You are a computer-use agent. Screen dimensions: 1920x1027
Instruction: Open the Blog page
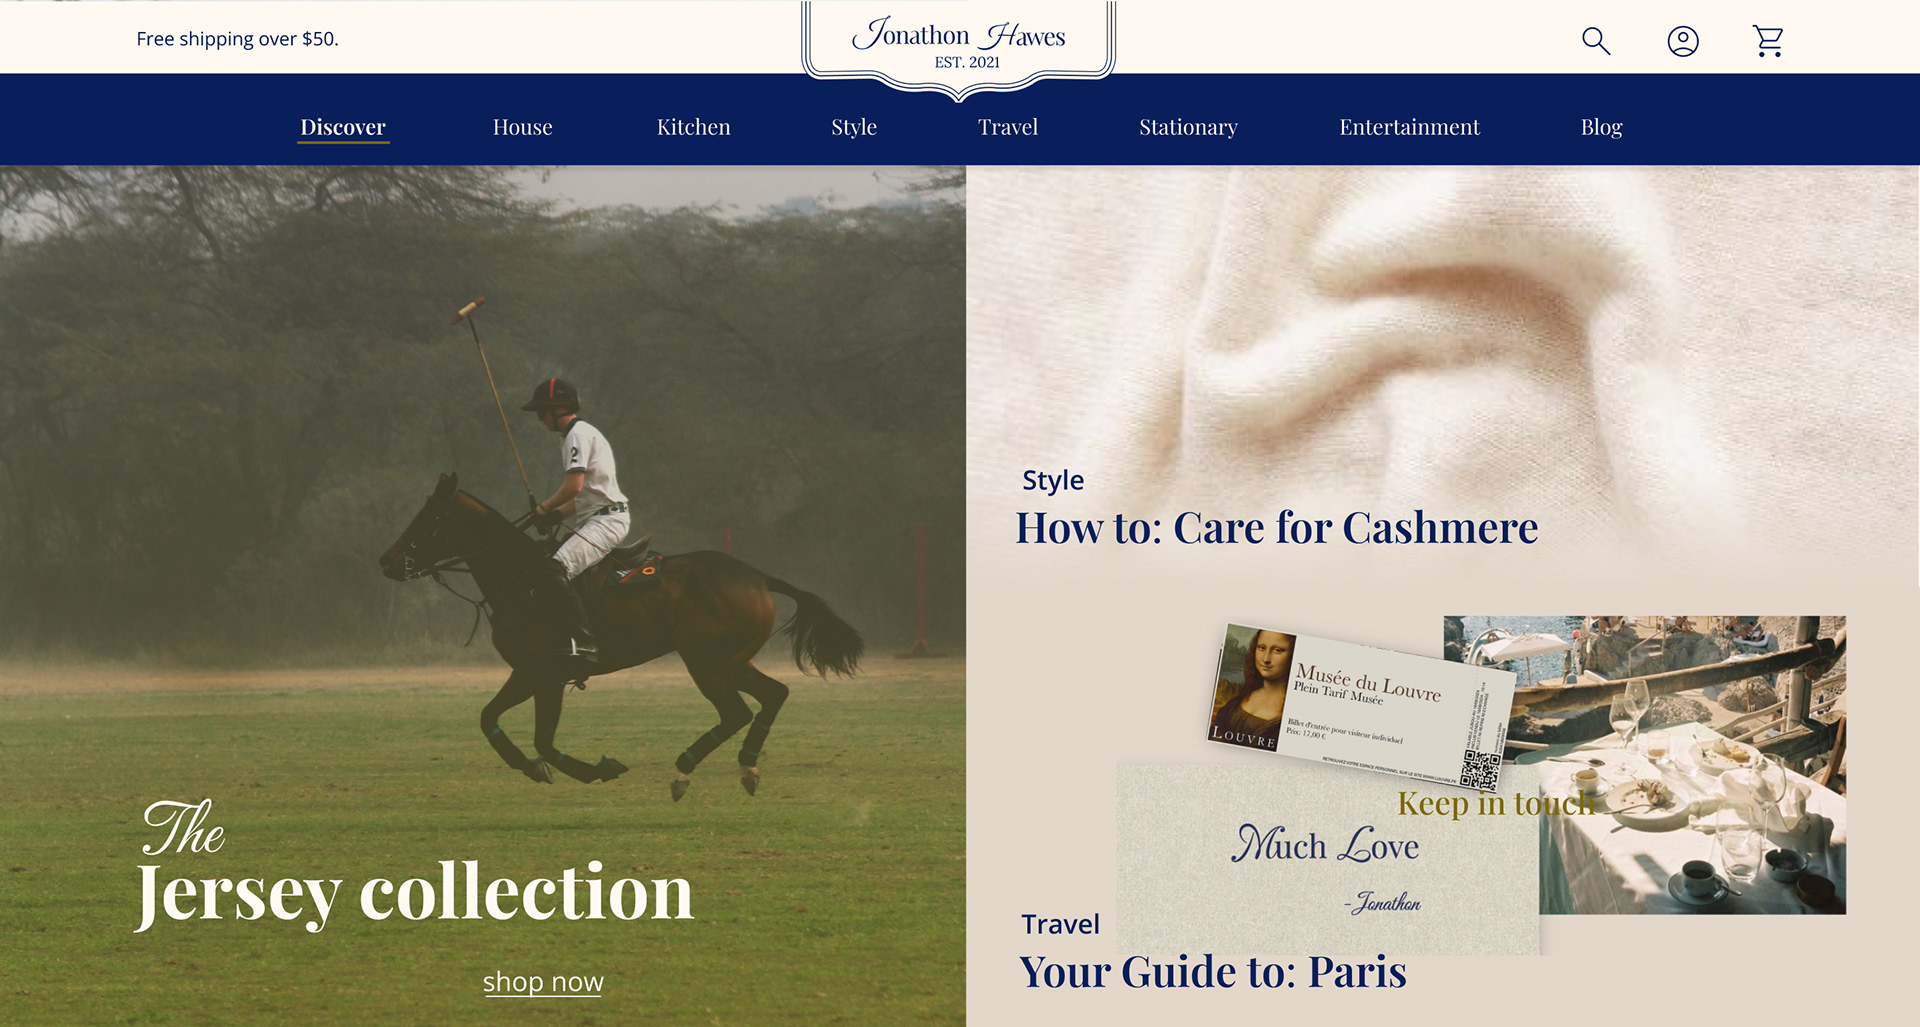tap(1601, 127)
